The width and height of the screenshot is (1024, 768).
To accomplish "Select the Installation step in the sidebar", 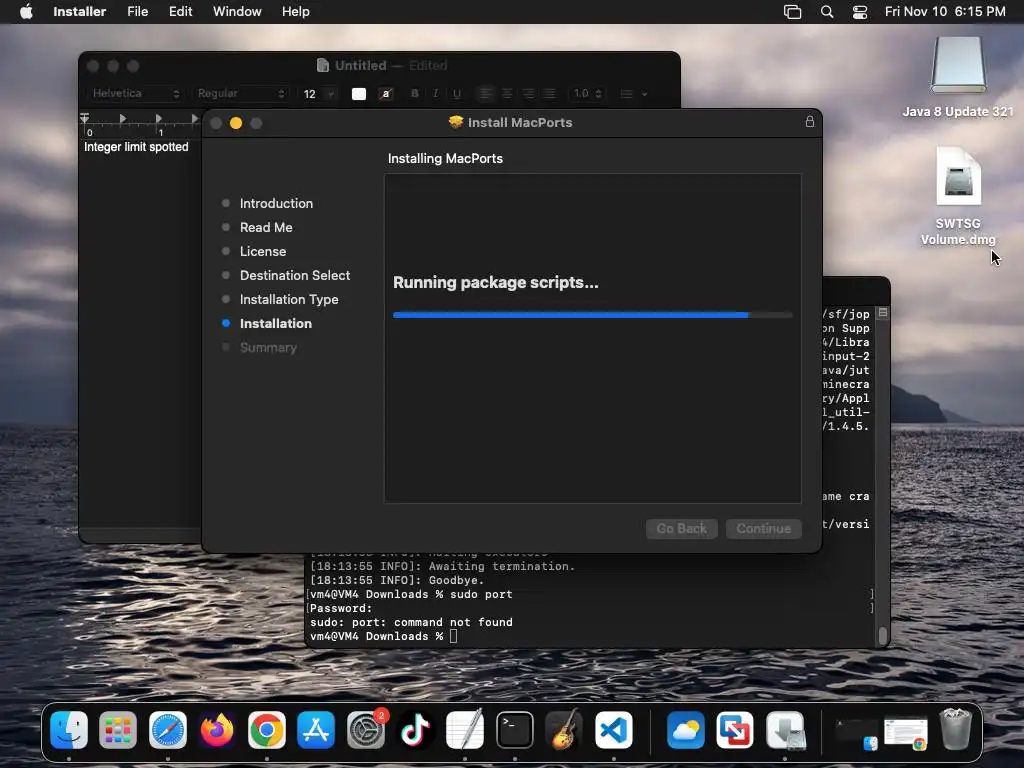I will 276,324.
